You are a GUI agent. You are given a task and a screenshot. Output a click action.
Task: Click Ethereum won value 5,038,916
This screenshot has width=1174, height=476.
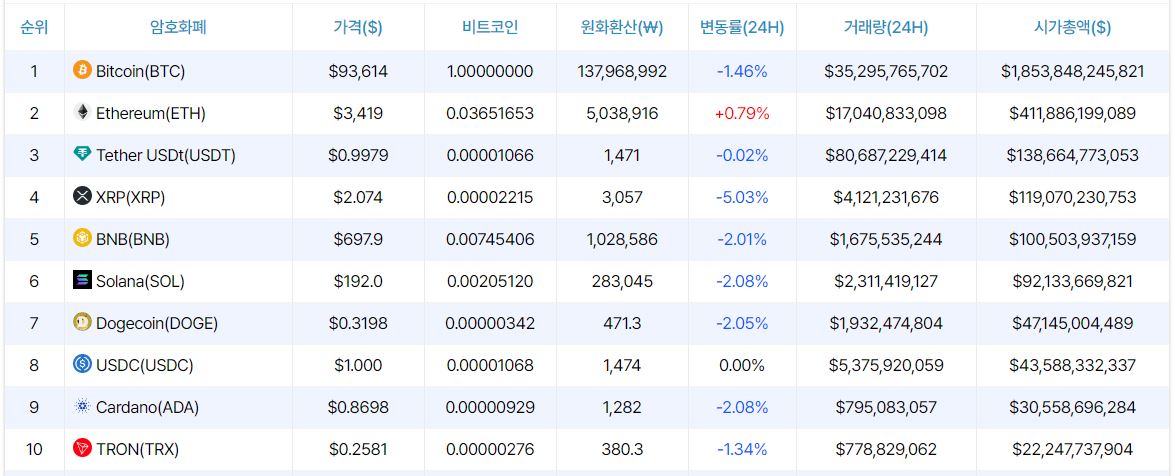coord(622,113)
